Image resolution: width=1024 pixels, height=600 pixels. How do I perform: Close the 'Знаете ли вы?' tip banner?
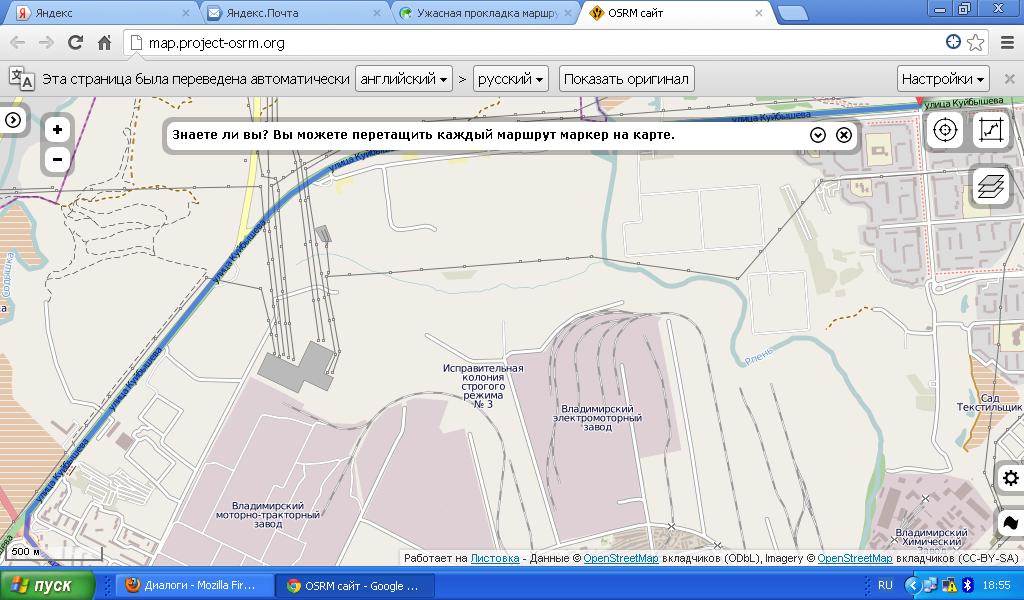pos(844,135)
